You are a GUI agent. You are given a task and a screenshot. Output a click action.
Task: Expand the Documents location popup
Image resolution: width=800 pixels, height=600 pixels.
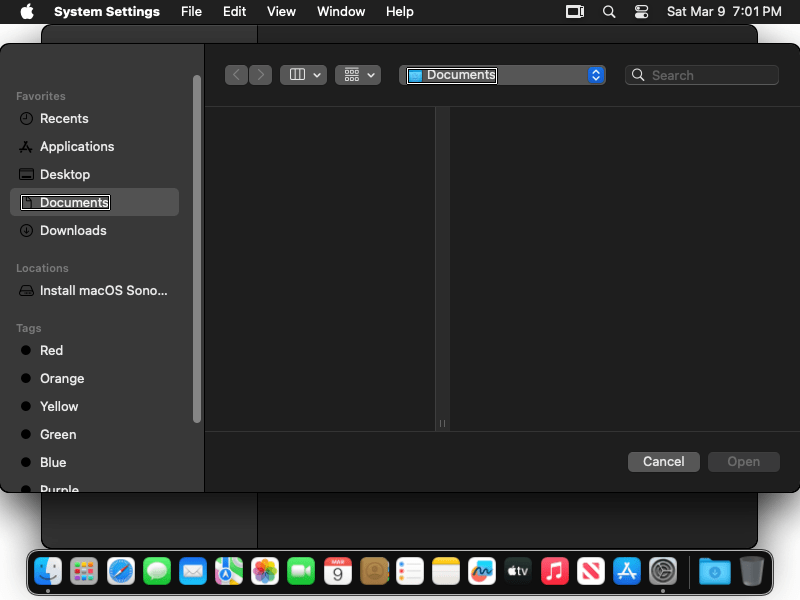(x=596, y=75)
